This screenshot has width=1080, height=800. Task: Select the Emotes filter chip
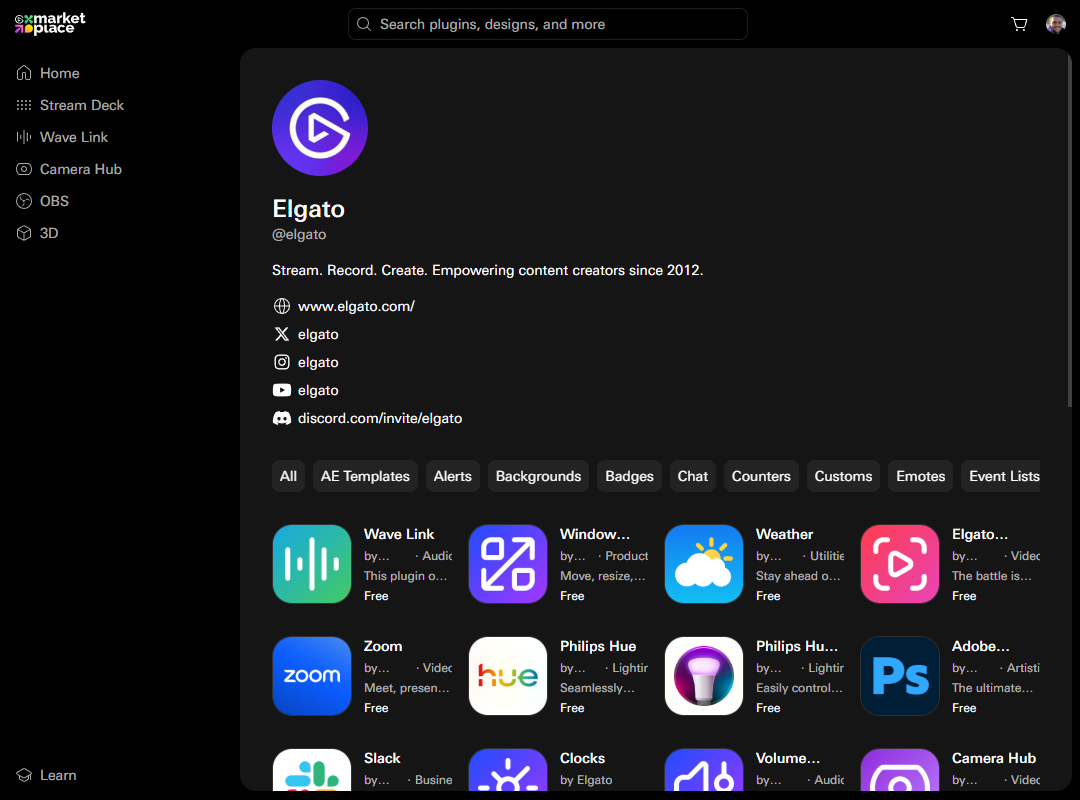tap(920, 476)
